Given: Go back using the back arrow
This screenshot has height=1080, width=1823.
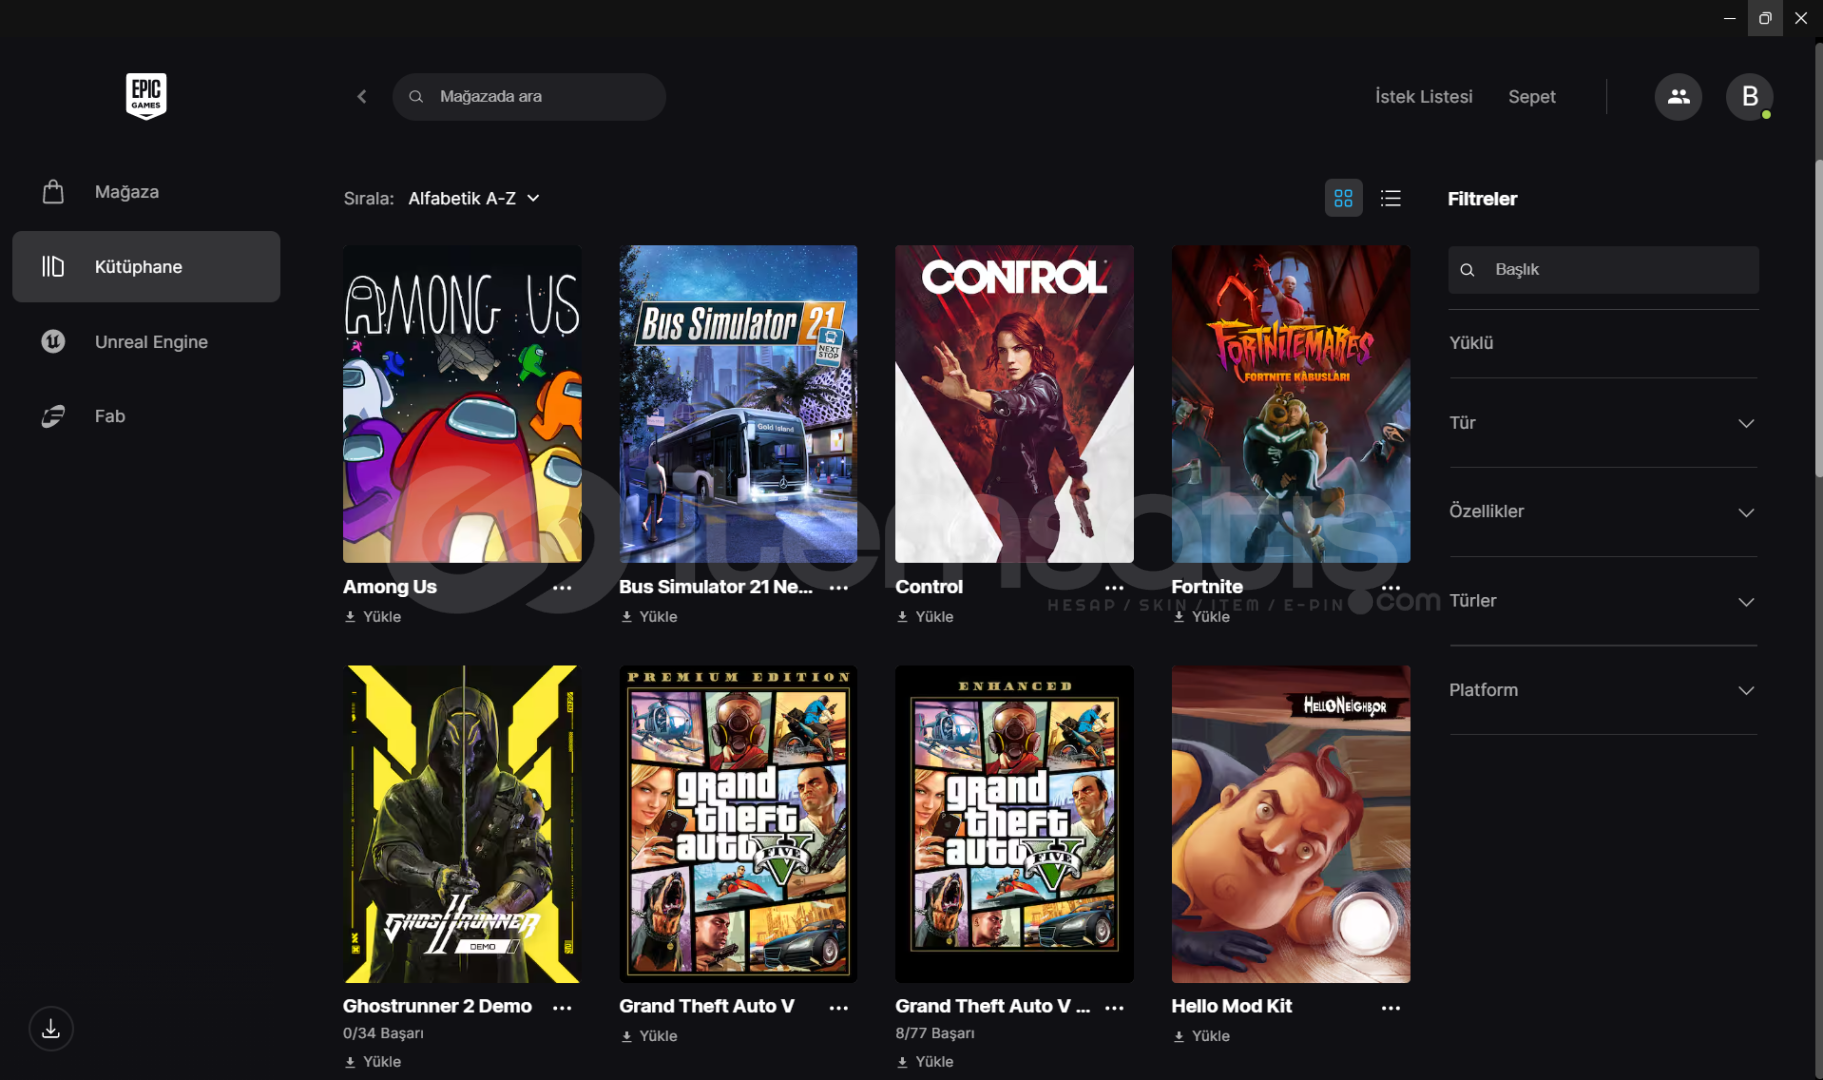Looking at the screenshot, I should [x=362, y=97].
